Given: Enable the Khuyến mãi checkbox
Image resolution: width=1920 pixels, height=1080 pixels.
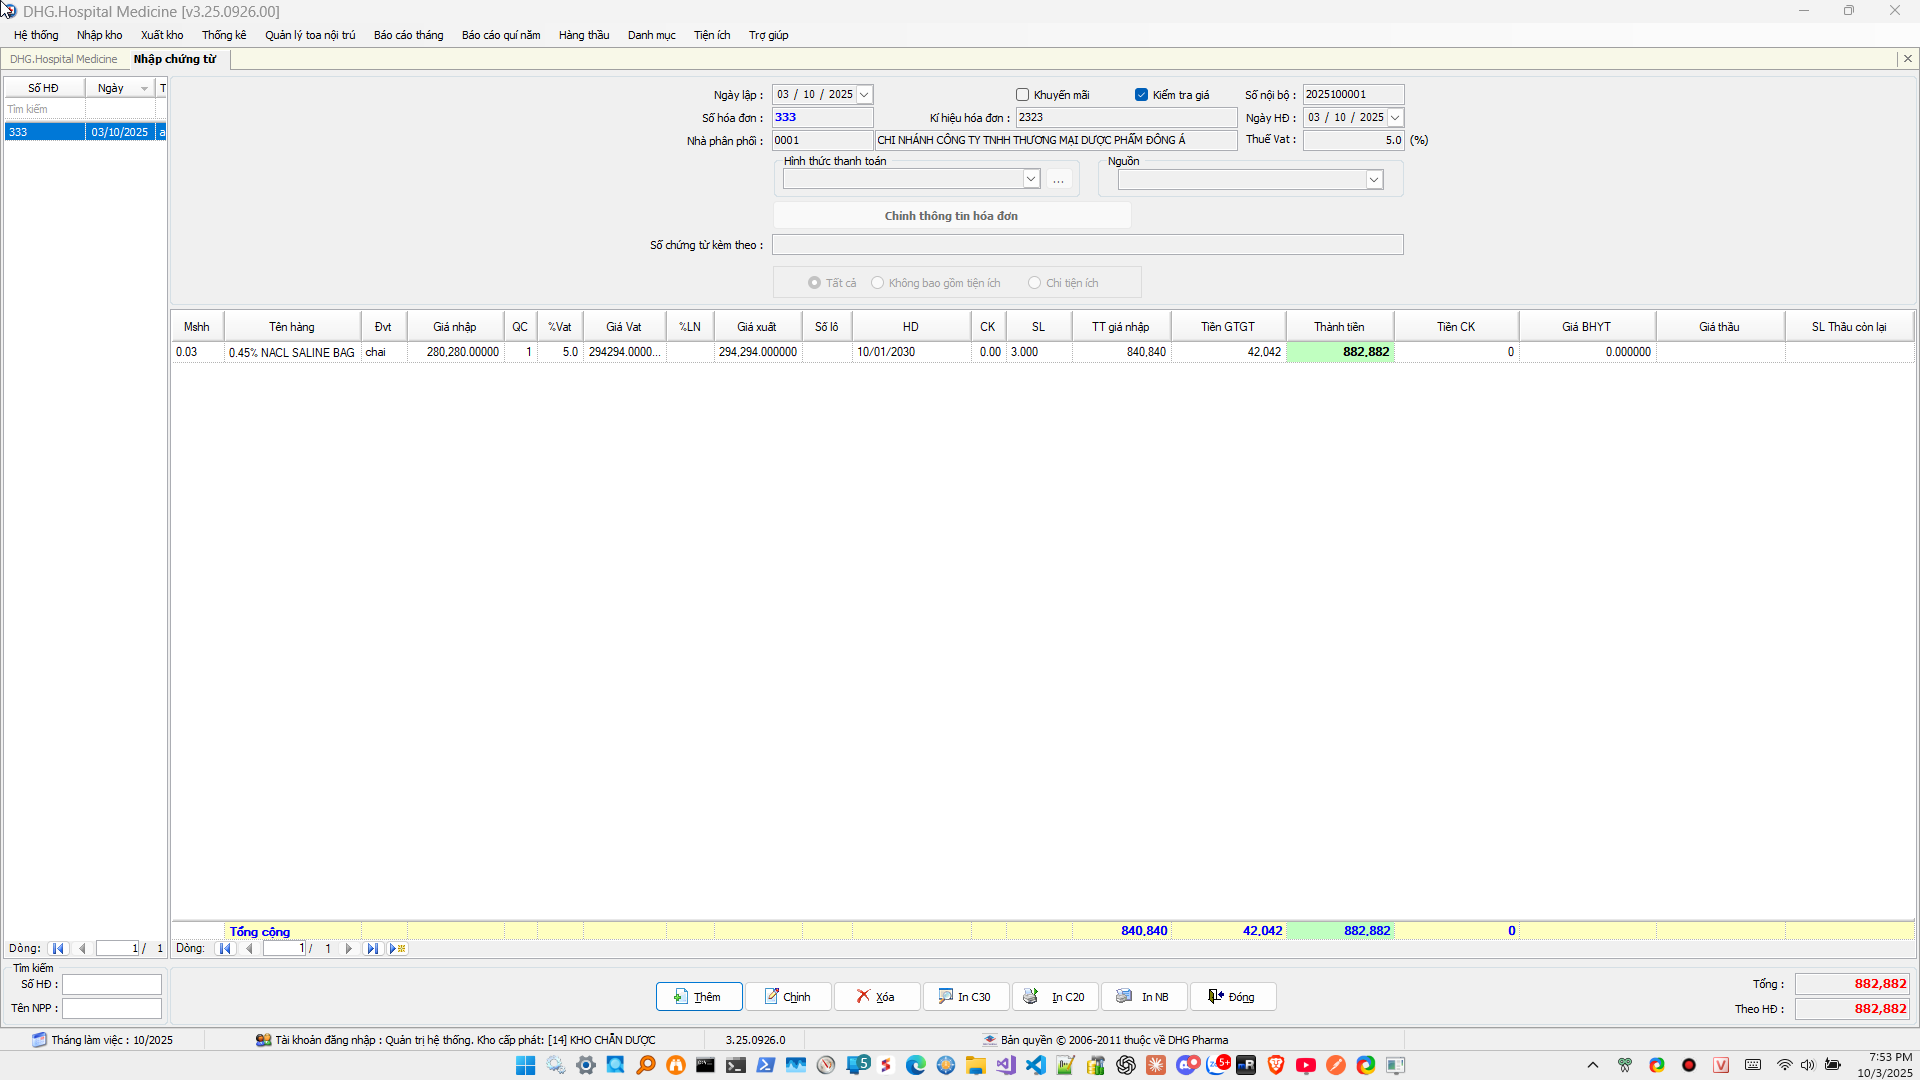Looking at the screenshot, I should point(1022,95).
